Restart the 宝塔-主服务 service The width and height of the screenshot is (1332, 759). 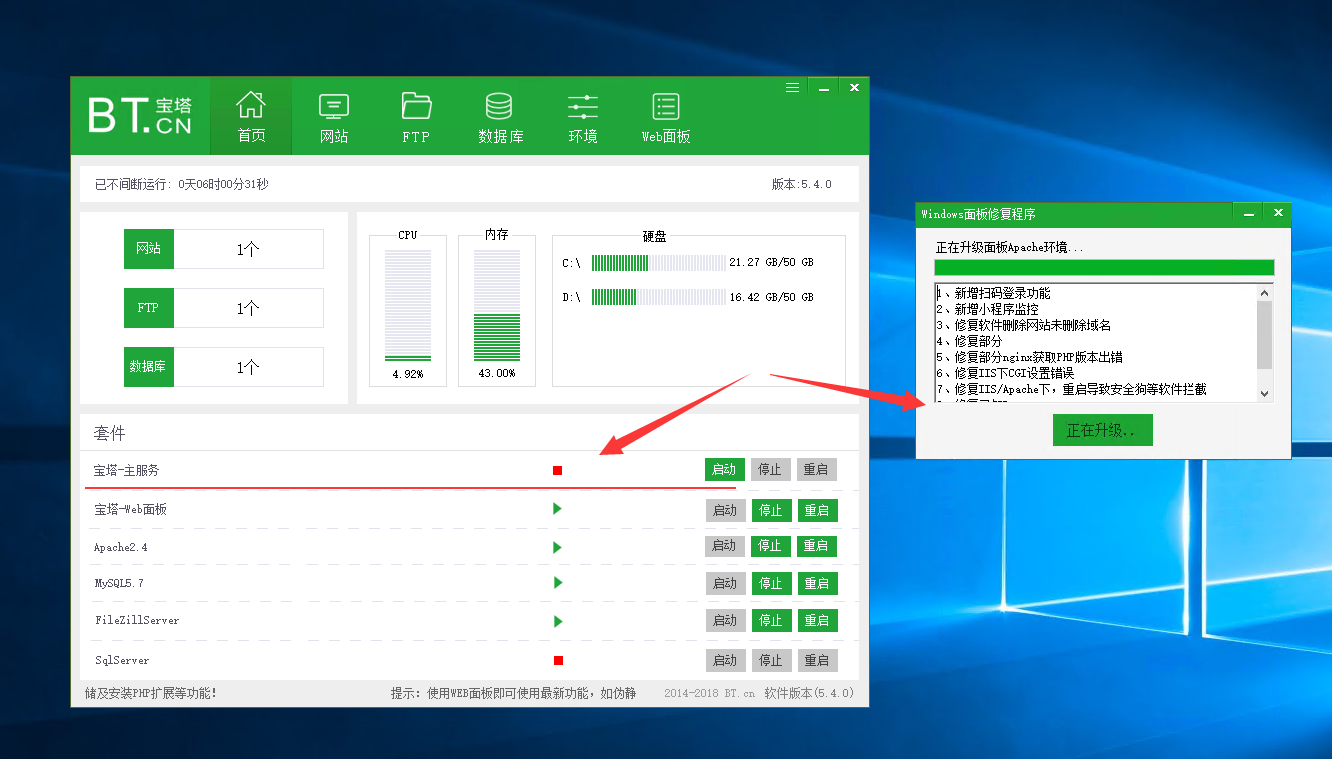pyautogui.click(x=817, y=470)
